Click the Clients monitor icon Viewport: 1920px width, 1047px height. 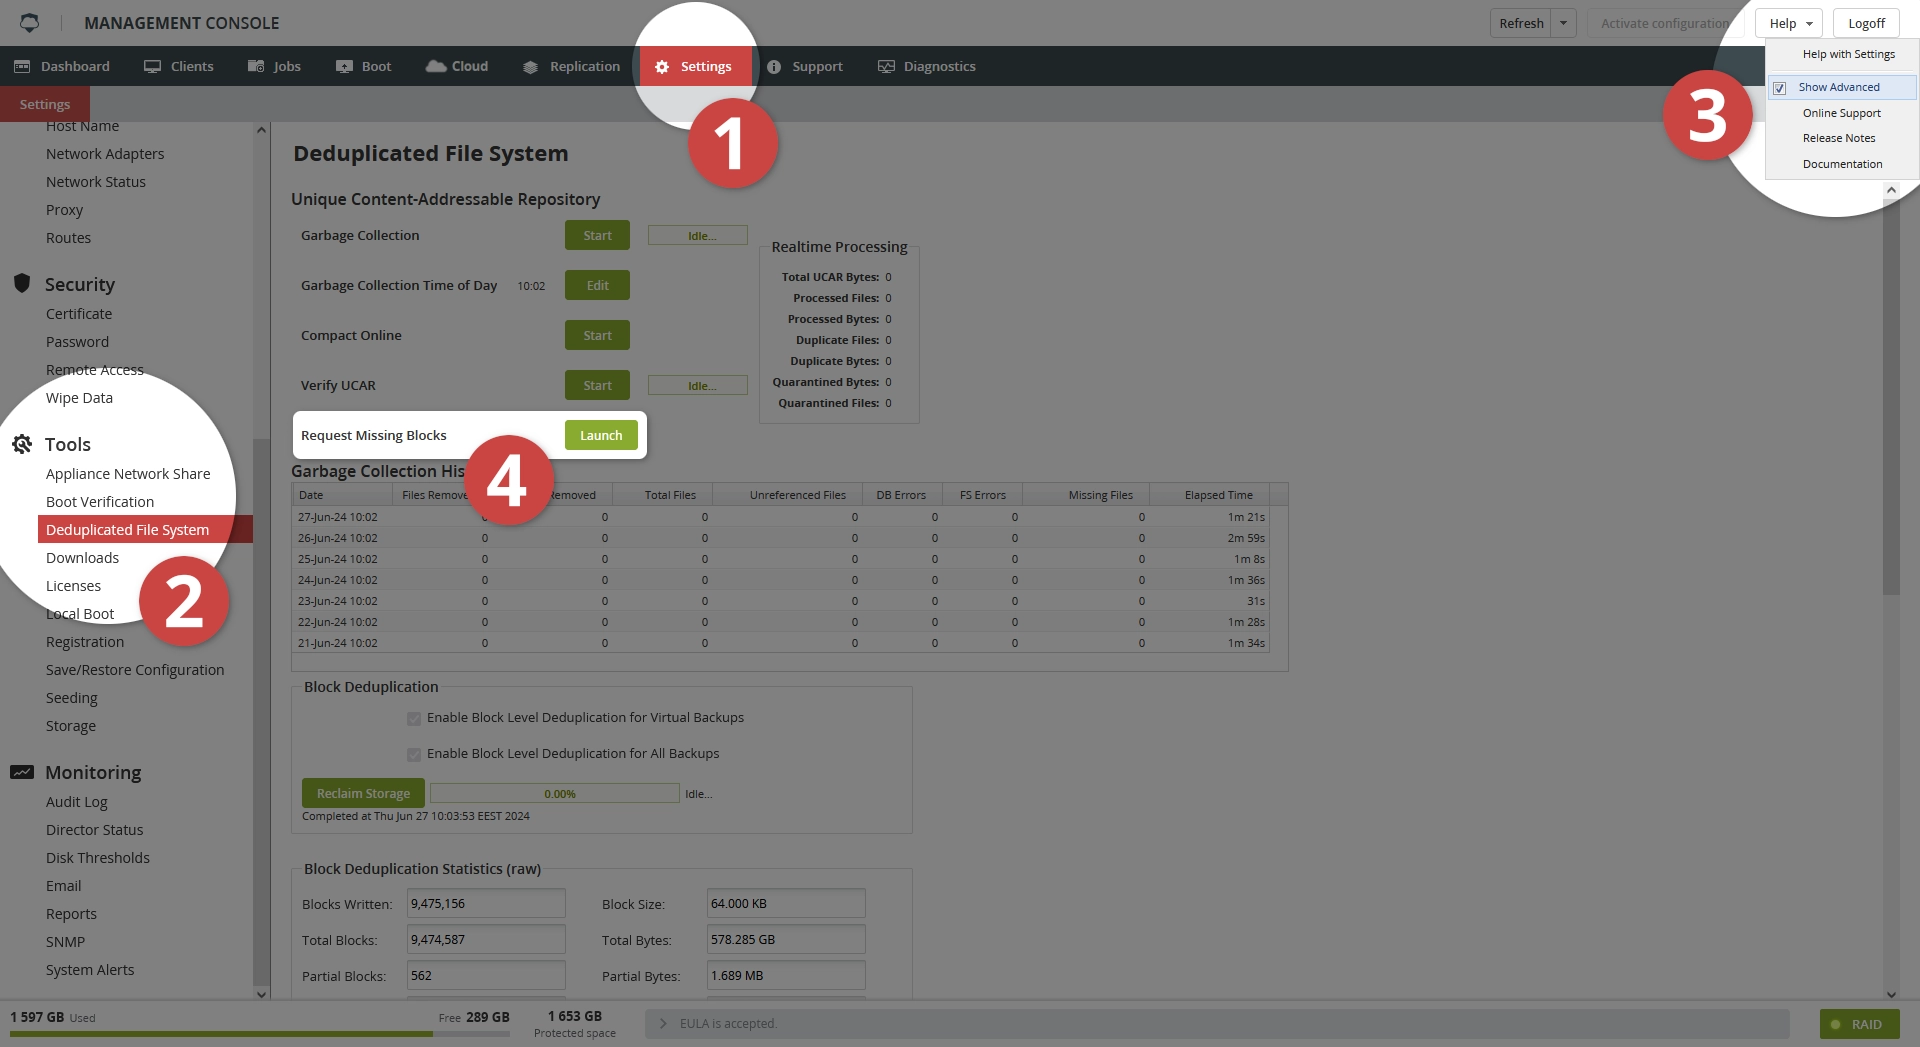152,67
